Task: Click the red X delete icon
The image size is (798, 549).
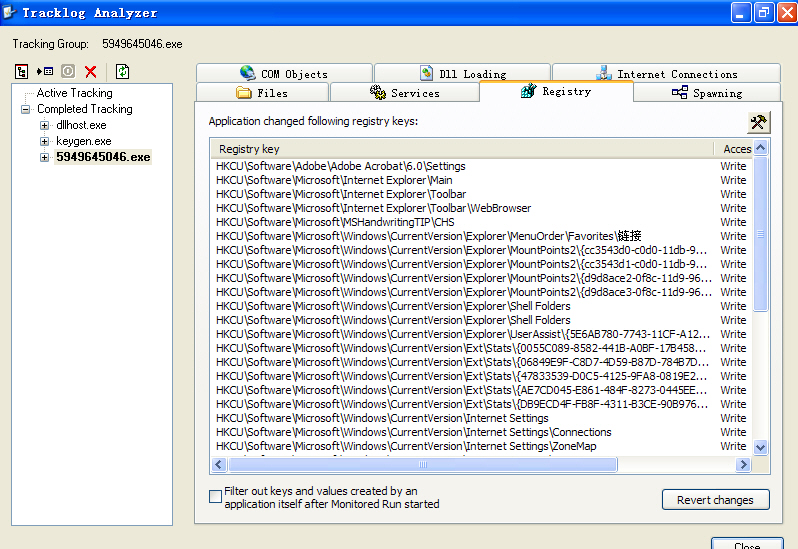Action: point(91,72)
